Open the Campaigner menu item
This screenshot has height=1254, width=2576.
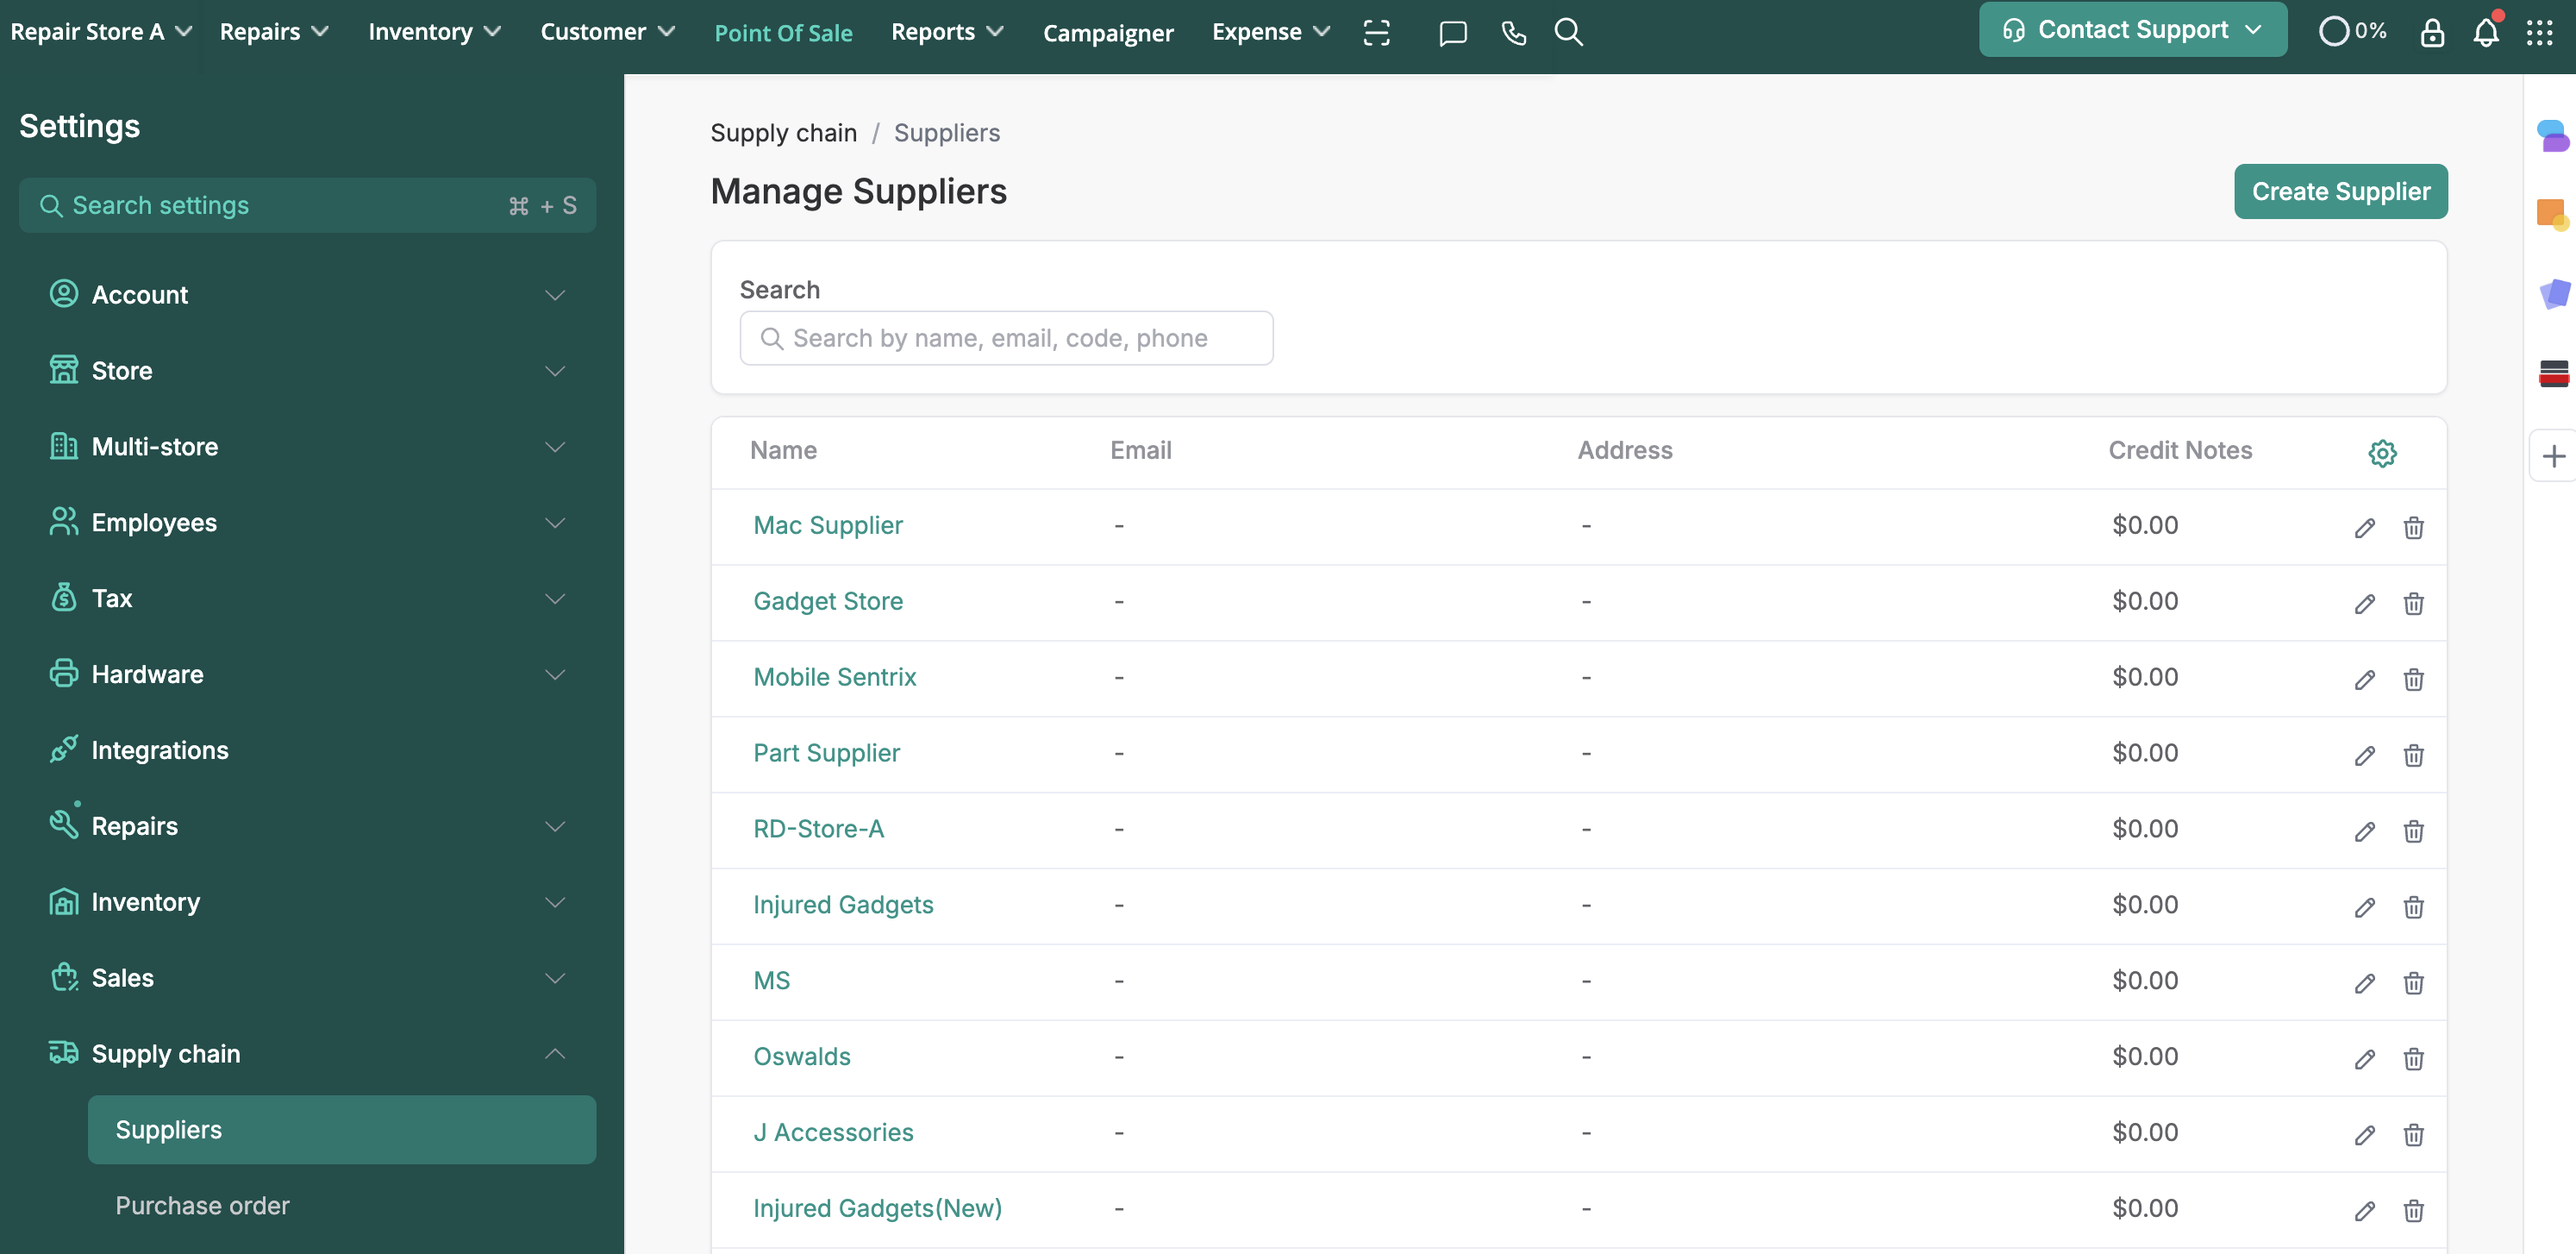point(1107,33)
